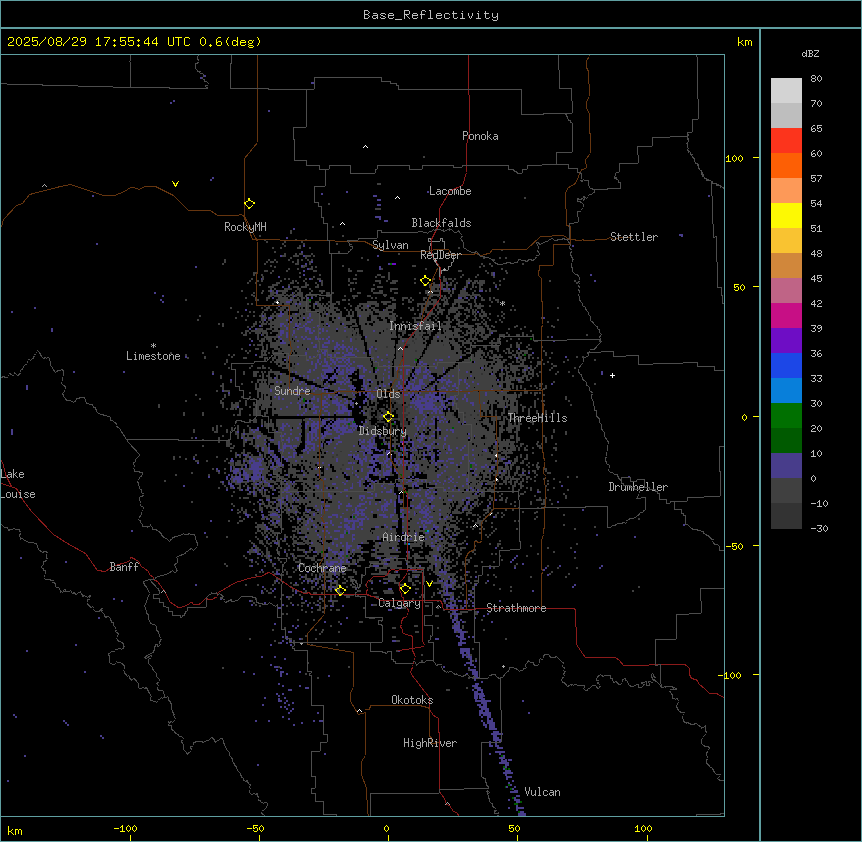This screenshot has width=862, height=842.
Task: Click the HighRiver town label
Action: [430, 743]
